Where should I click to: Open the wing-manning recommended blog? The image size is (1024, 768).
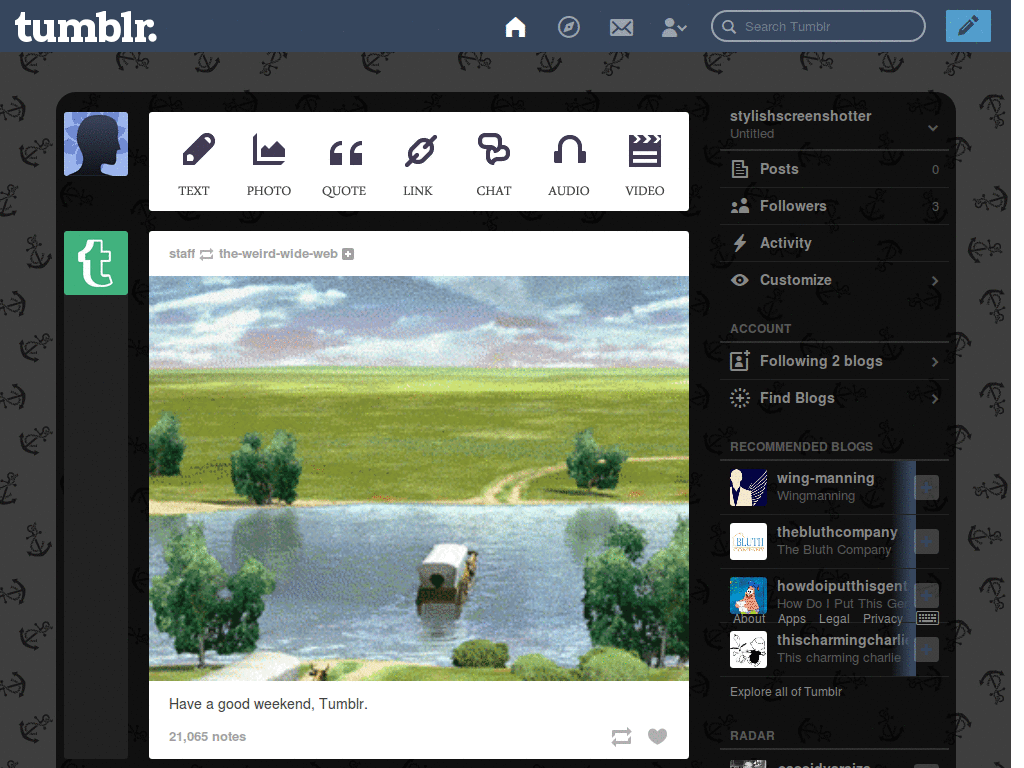click(x=825, y=479)
